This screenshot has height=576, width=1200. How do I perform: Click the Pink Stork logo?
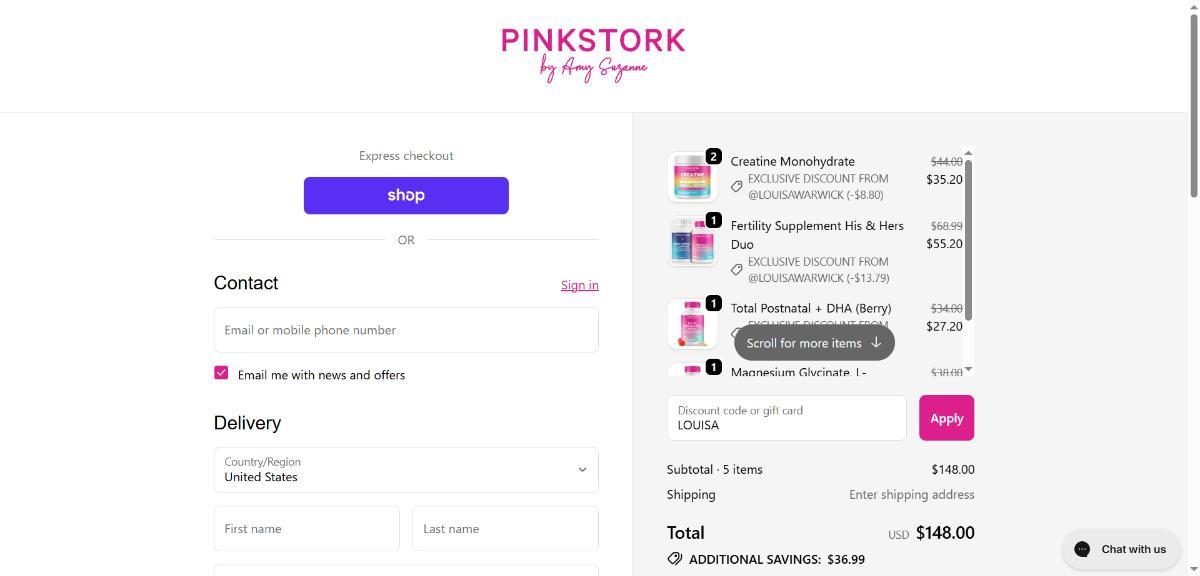pyautogui.click(x=593, y=54)
